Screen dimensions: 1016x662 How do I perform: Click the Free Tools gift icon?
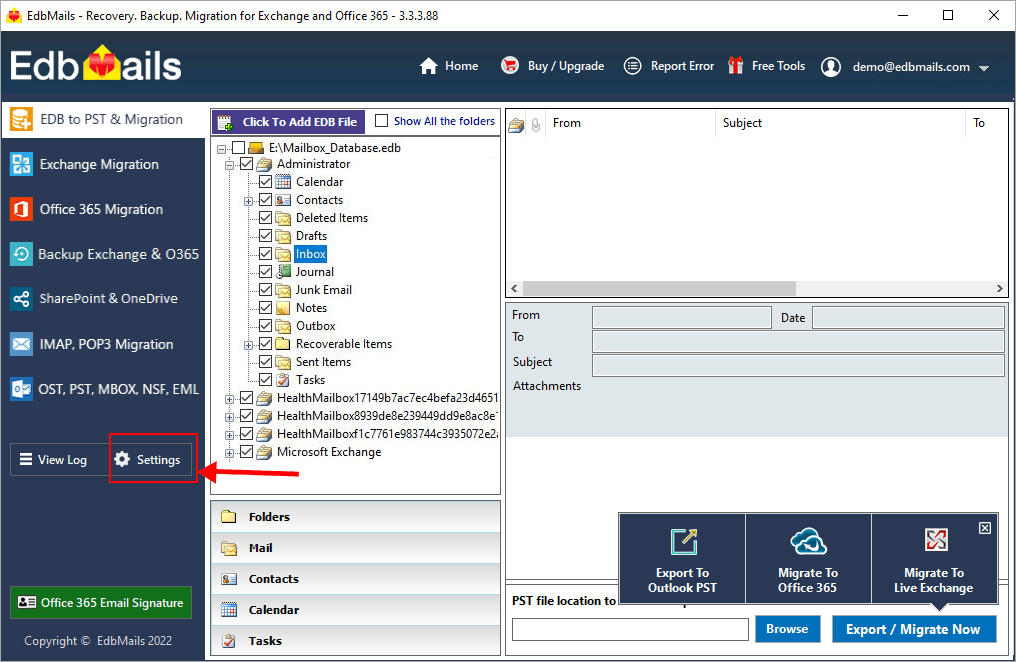coord(736,66)
